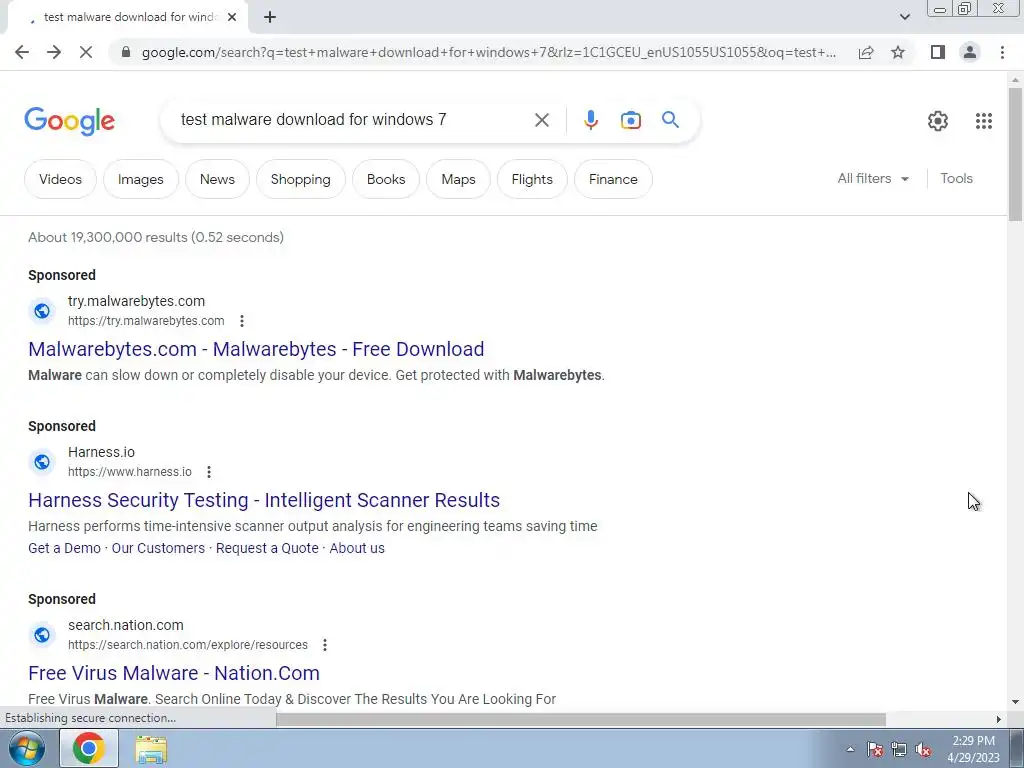This screenshot has height=768, width=1024.
Task: Stop page loading with X button
Action: coord(86,52)
